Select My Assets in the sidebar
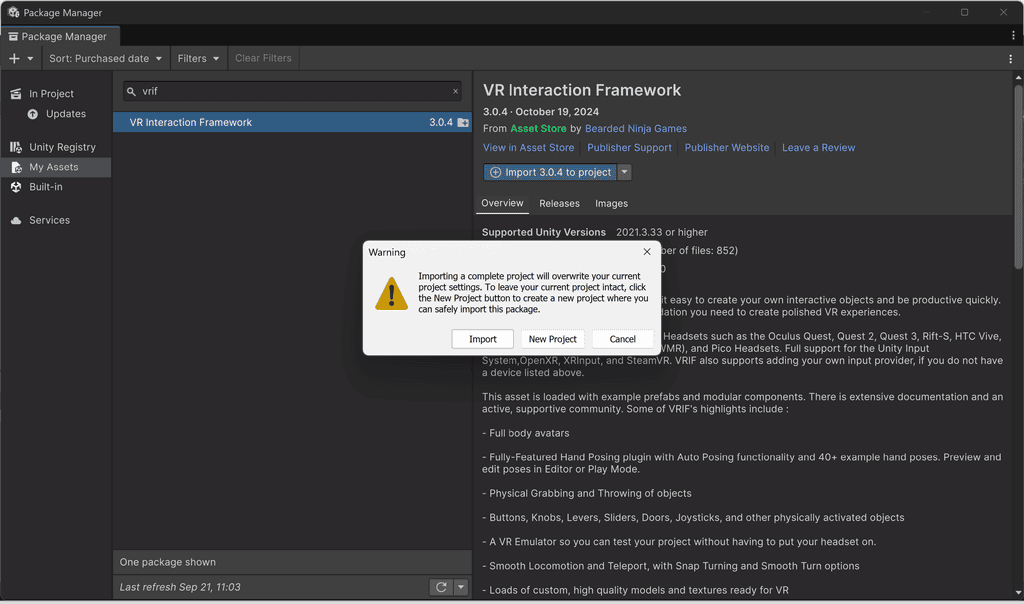 point(56,167)
